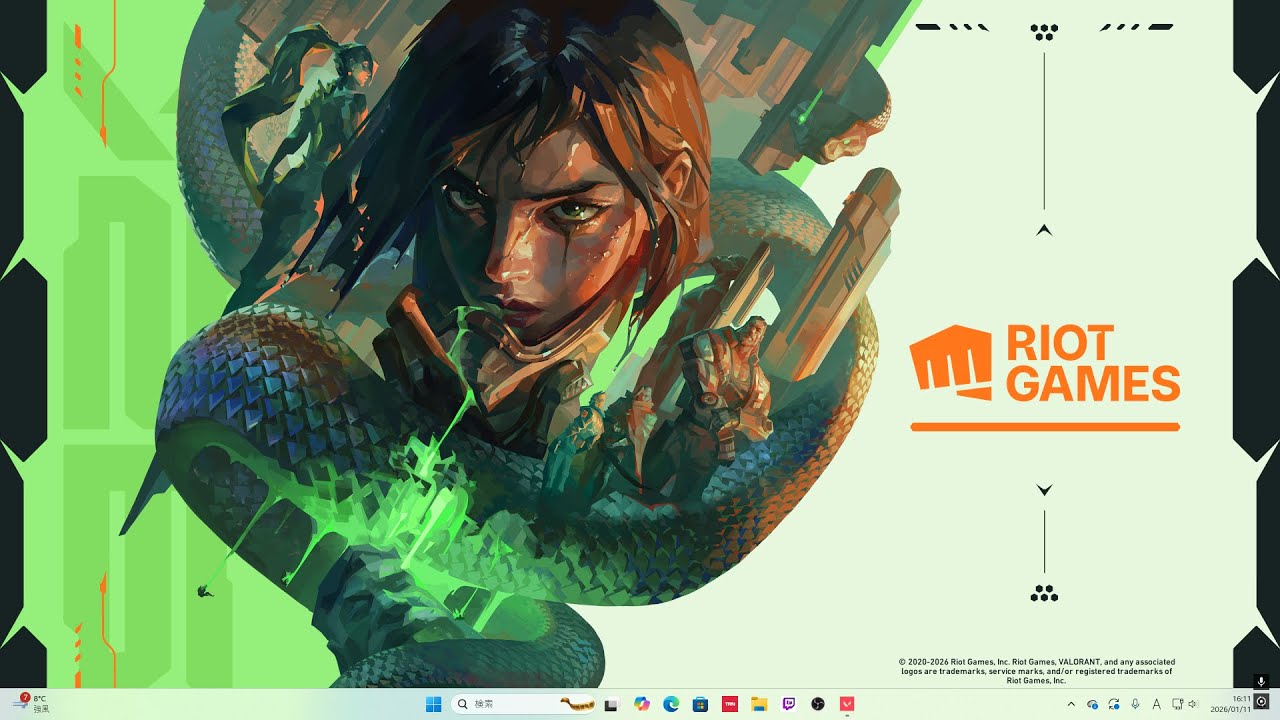The width and height of the screenshot is (1280, 720).
Task: Open the red TRN tracker app
Action: (730, 704)
